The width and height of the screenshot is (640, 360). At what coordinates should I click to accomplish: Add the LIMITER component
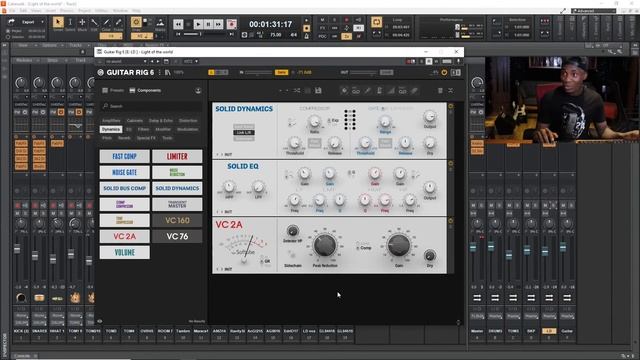click(x=177, y=156)
